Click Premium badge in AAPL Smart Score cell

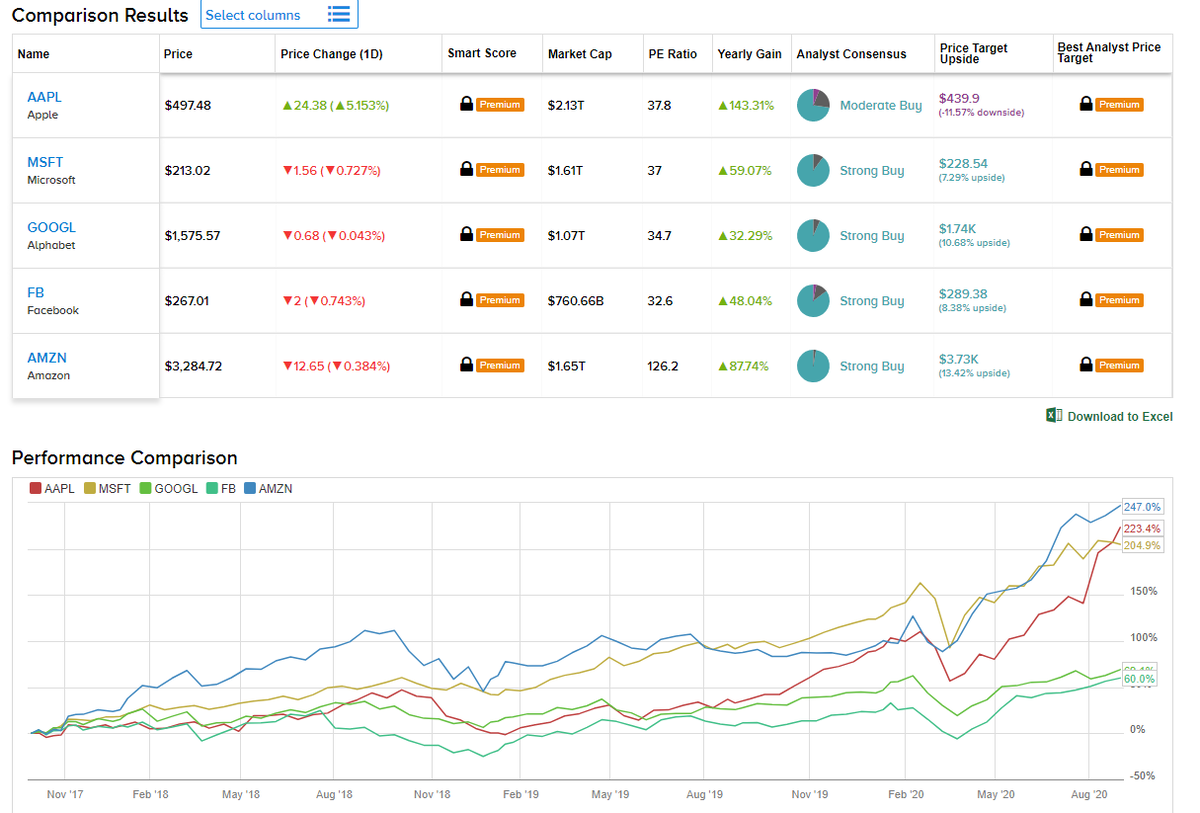click(500, 105)
